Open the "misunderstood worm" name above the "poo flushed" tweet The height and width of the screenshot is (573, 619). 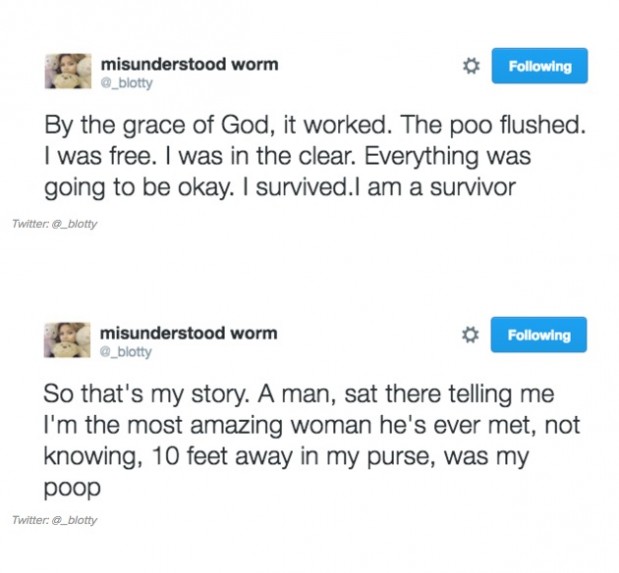[x=189, y=64]
